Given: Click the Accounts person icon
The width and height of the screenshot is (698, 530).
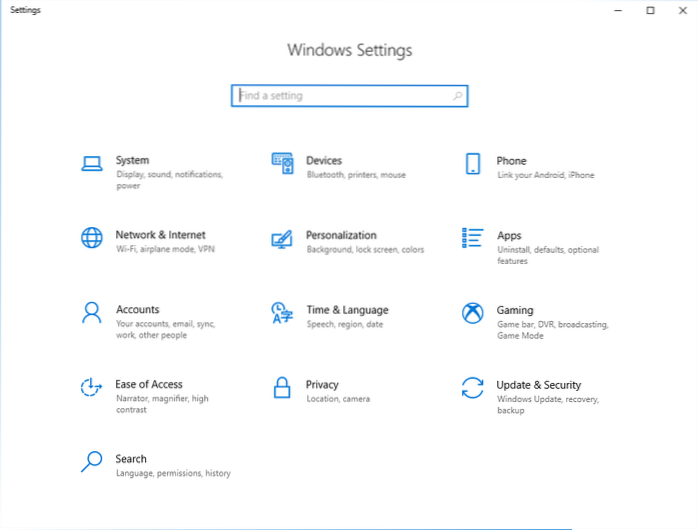Looking at the screenshot, I should point(92,313).
